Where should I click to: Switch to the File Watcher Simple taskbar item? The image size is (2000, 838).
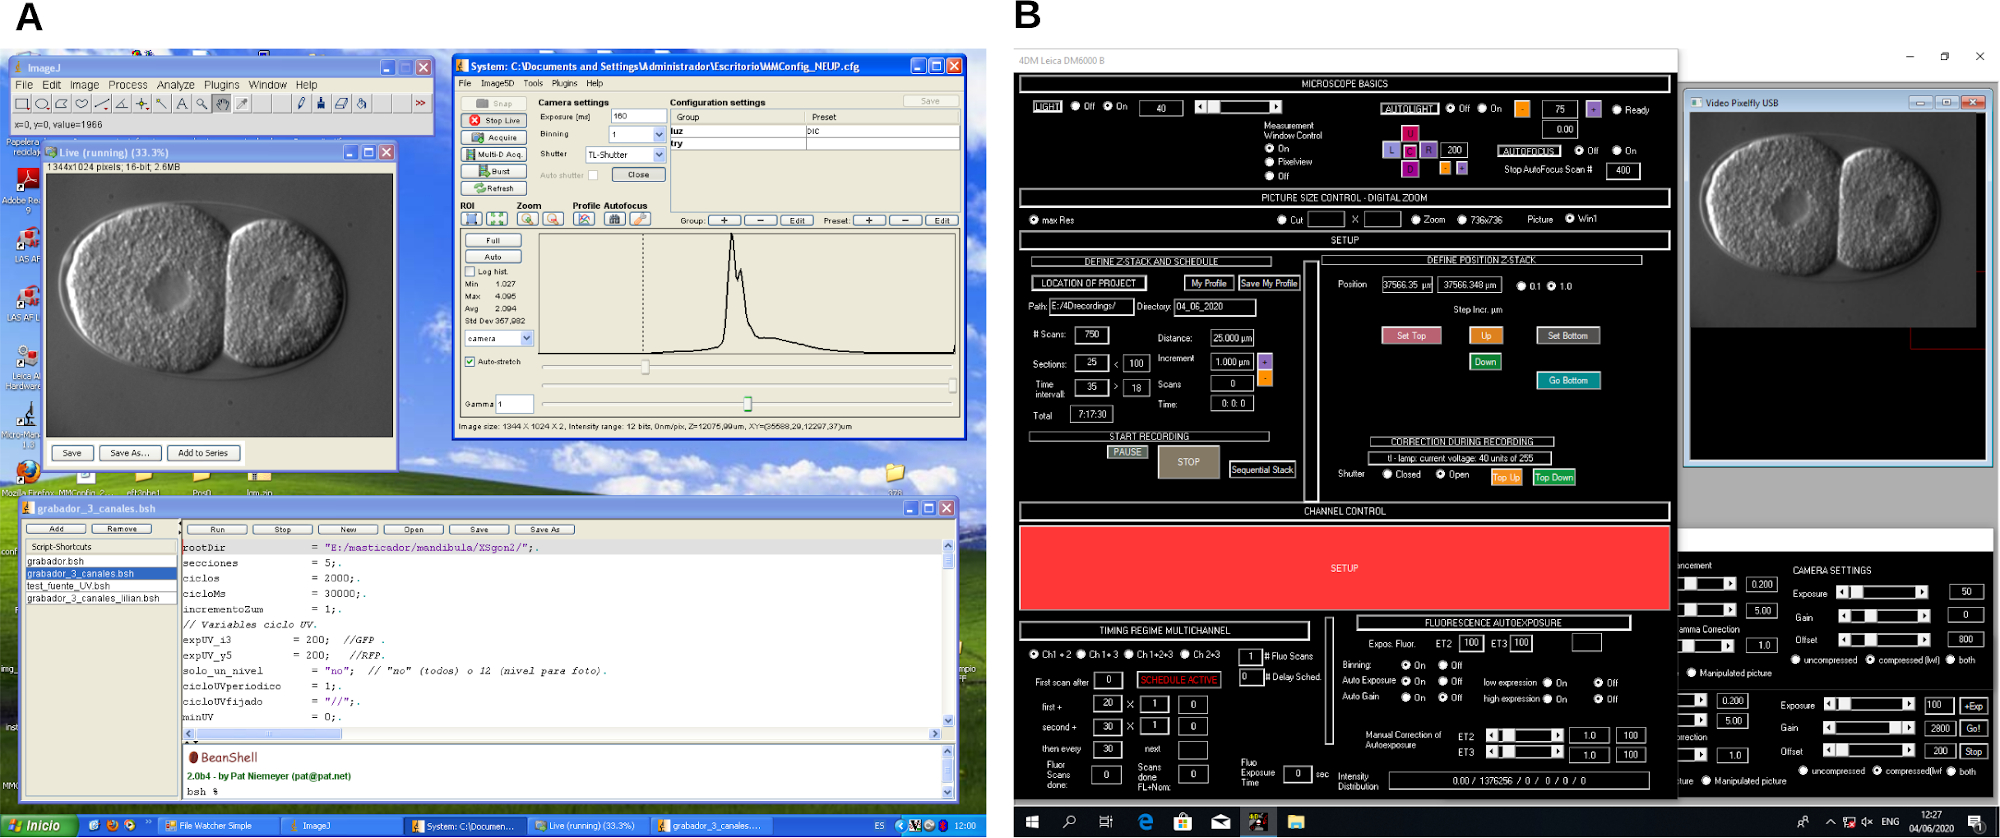pyautogui.click(x=217, y=826)
